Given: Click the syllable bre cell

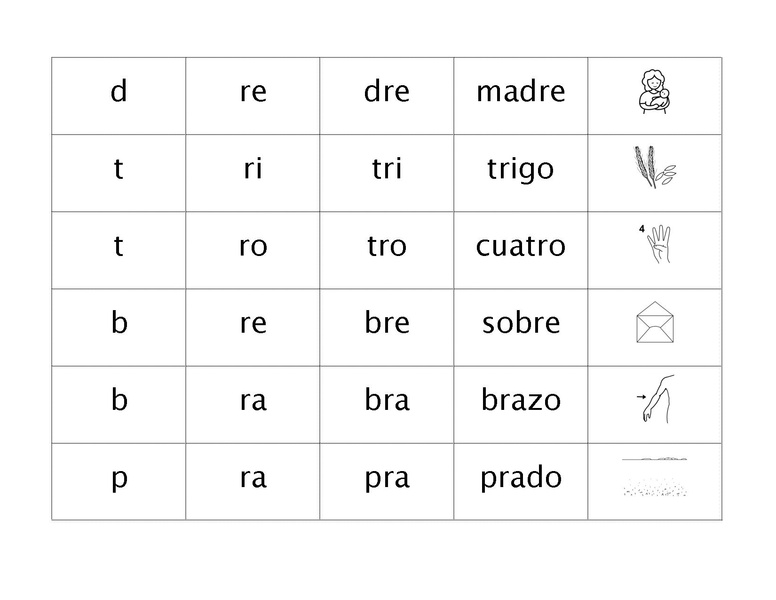Looking at the screenshot, I should (x=387, y=328).
